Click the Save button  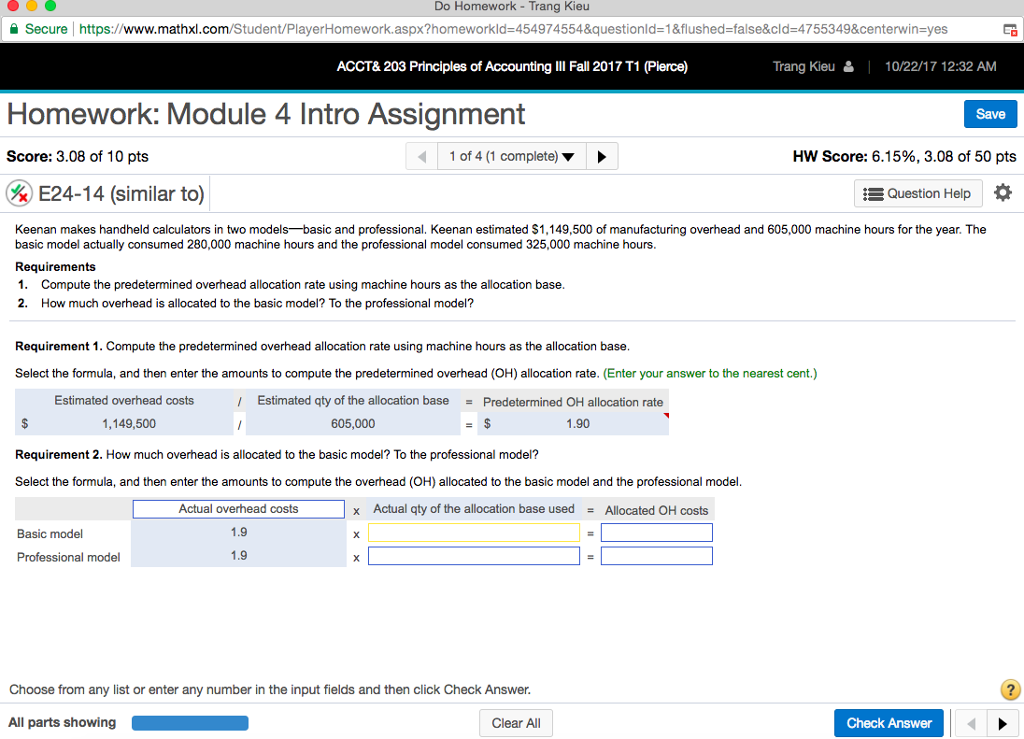click(990, 113)
